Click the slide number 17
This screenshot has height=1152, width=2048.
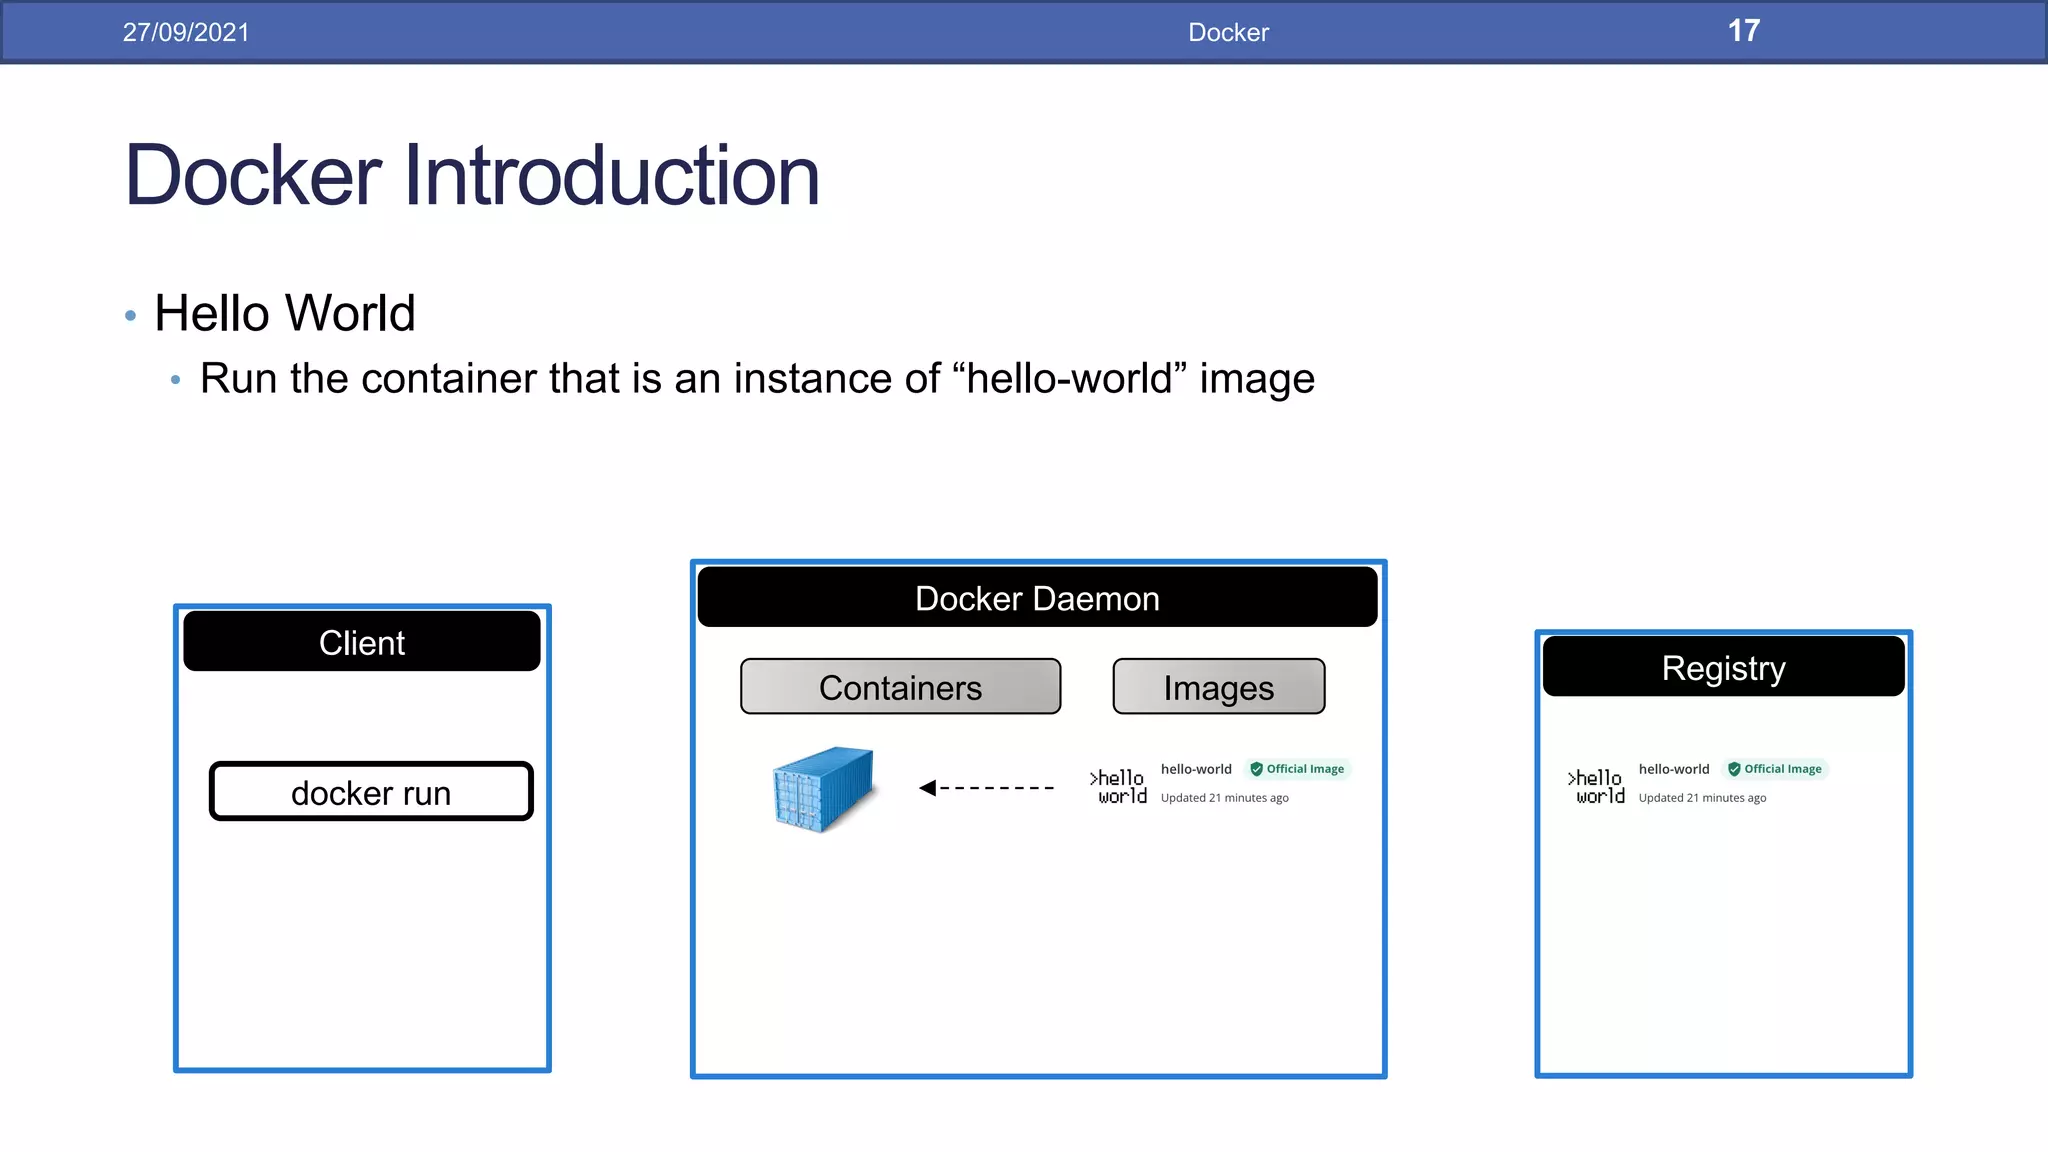coord(1743,31)
